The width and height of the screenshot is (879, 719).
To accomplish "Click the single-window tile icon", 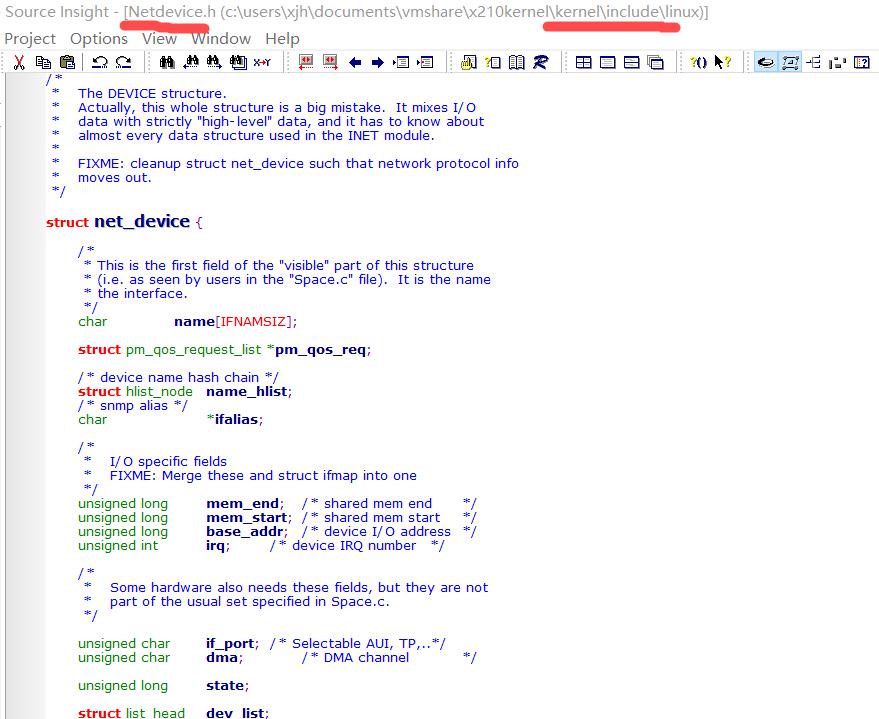I will click(x=608, y=62).
